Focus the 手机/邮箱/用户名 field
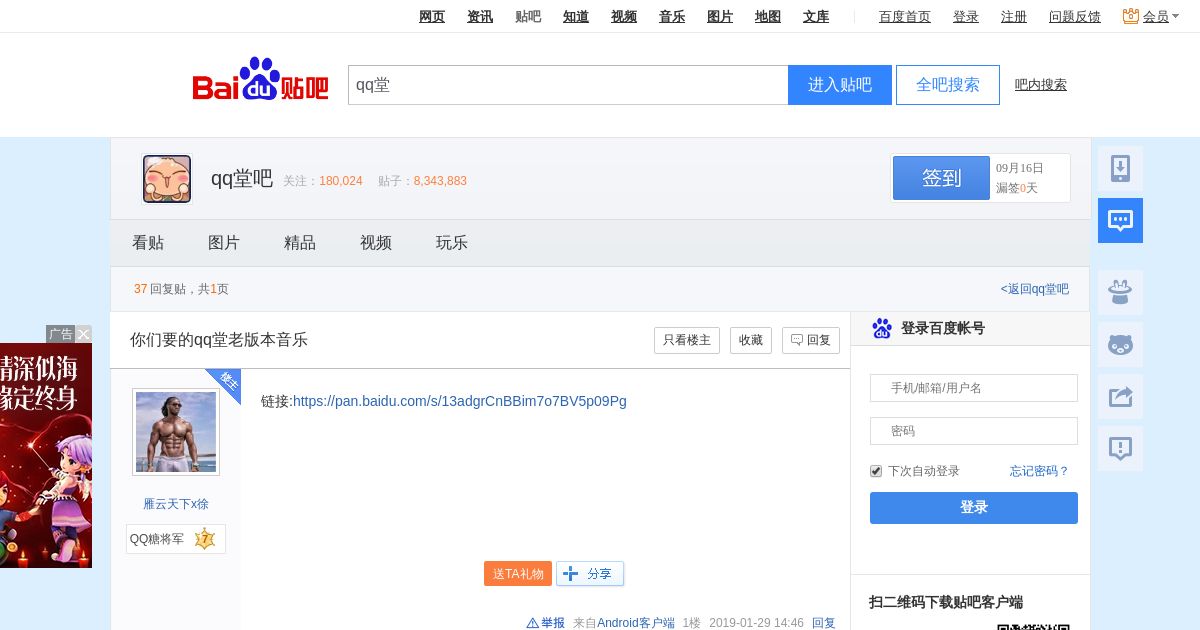The image size is (1200, 630). click(x=974, y=388)
